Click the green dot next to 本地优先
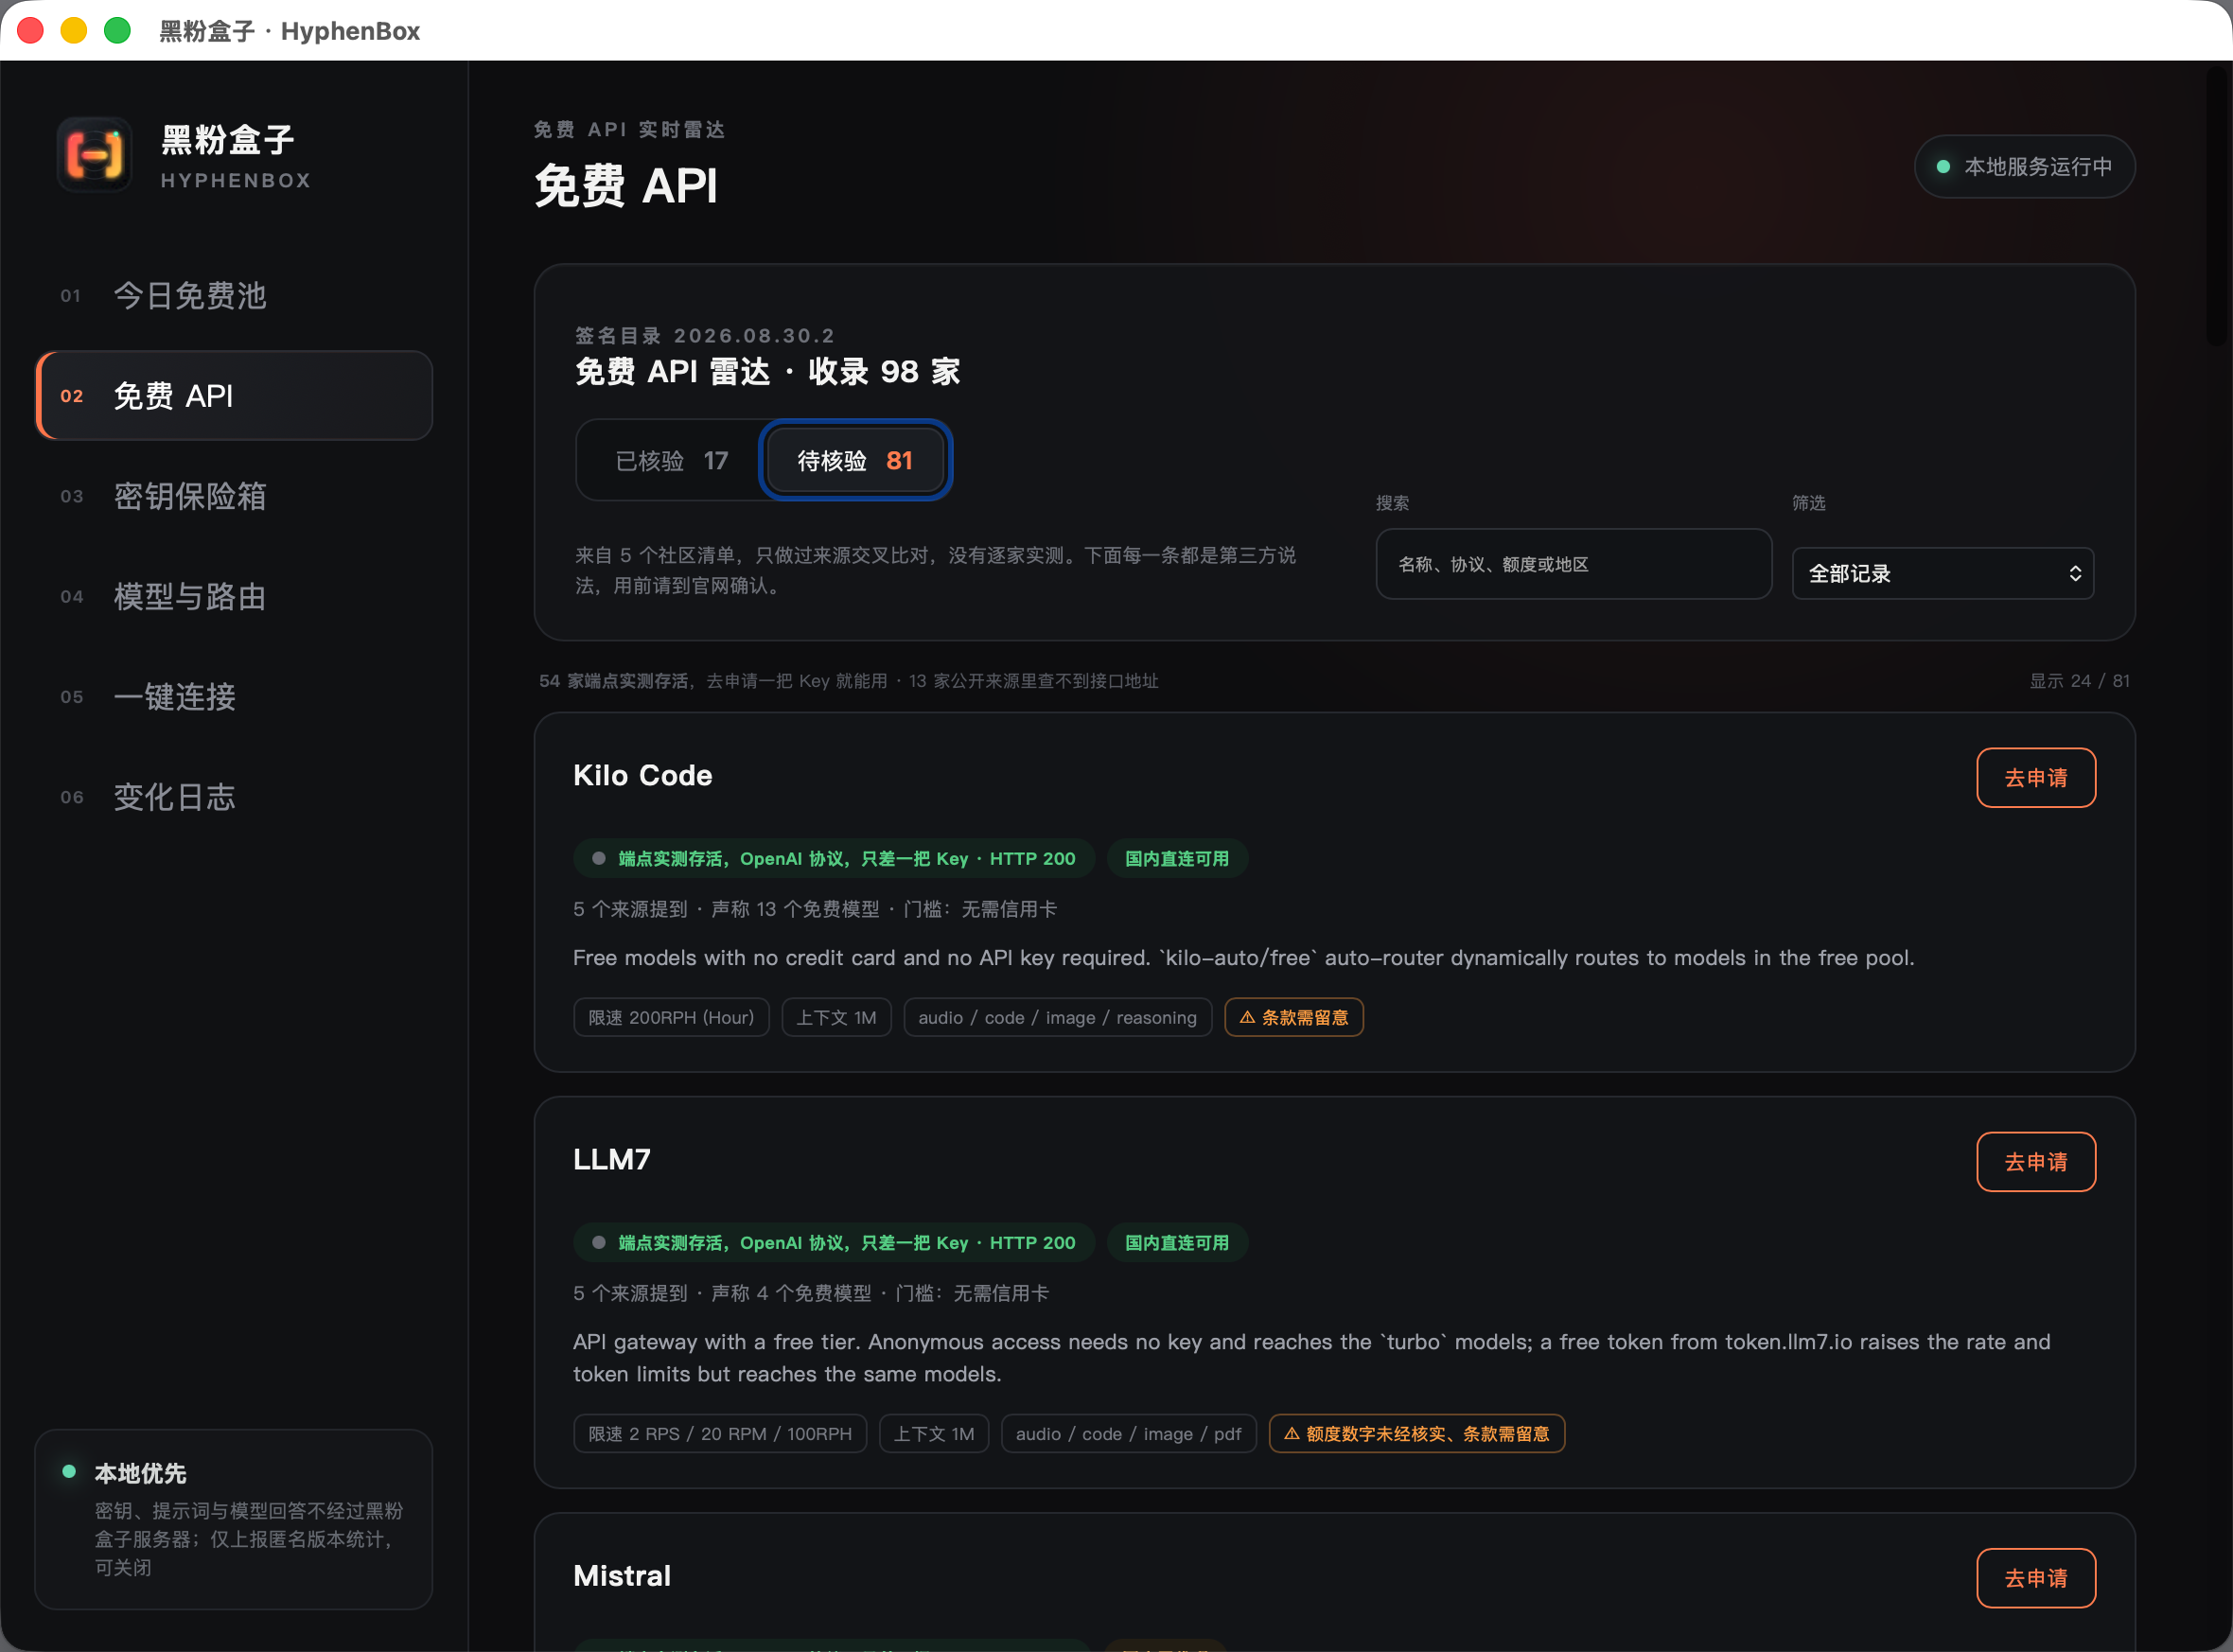 69,1471
